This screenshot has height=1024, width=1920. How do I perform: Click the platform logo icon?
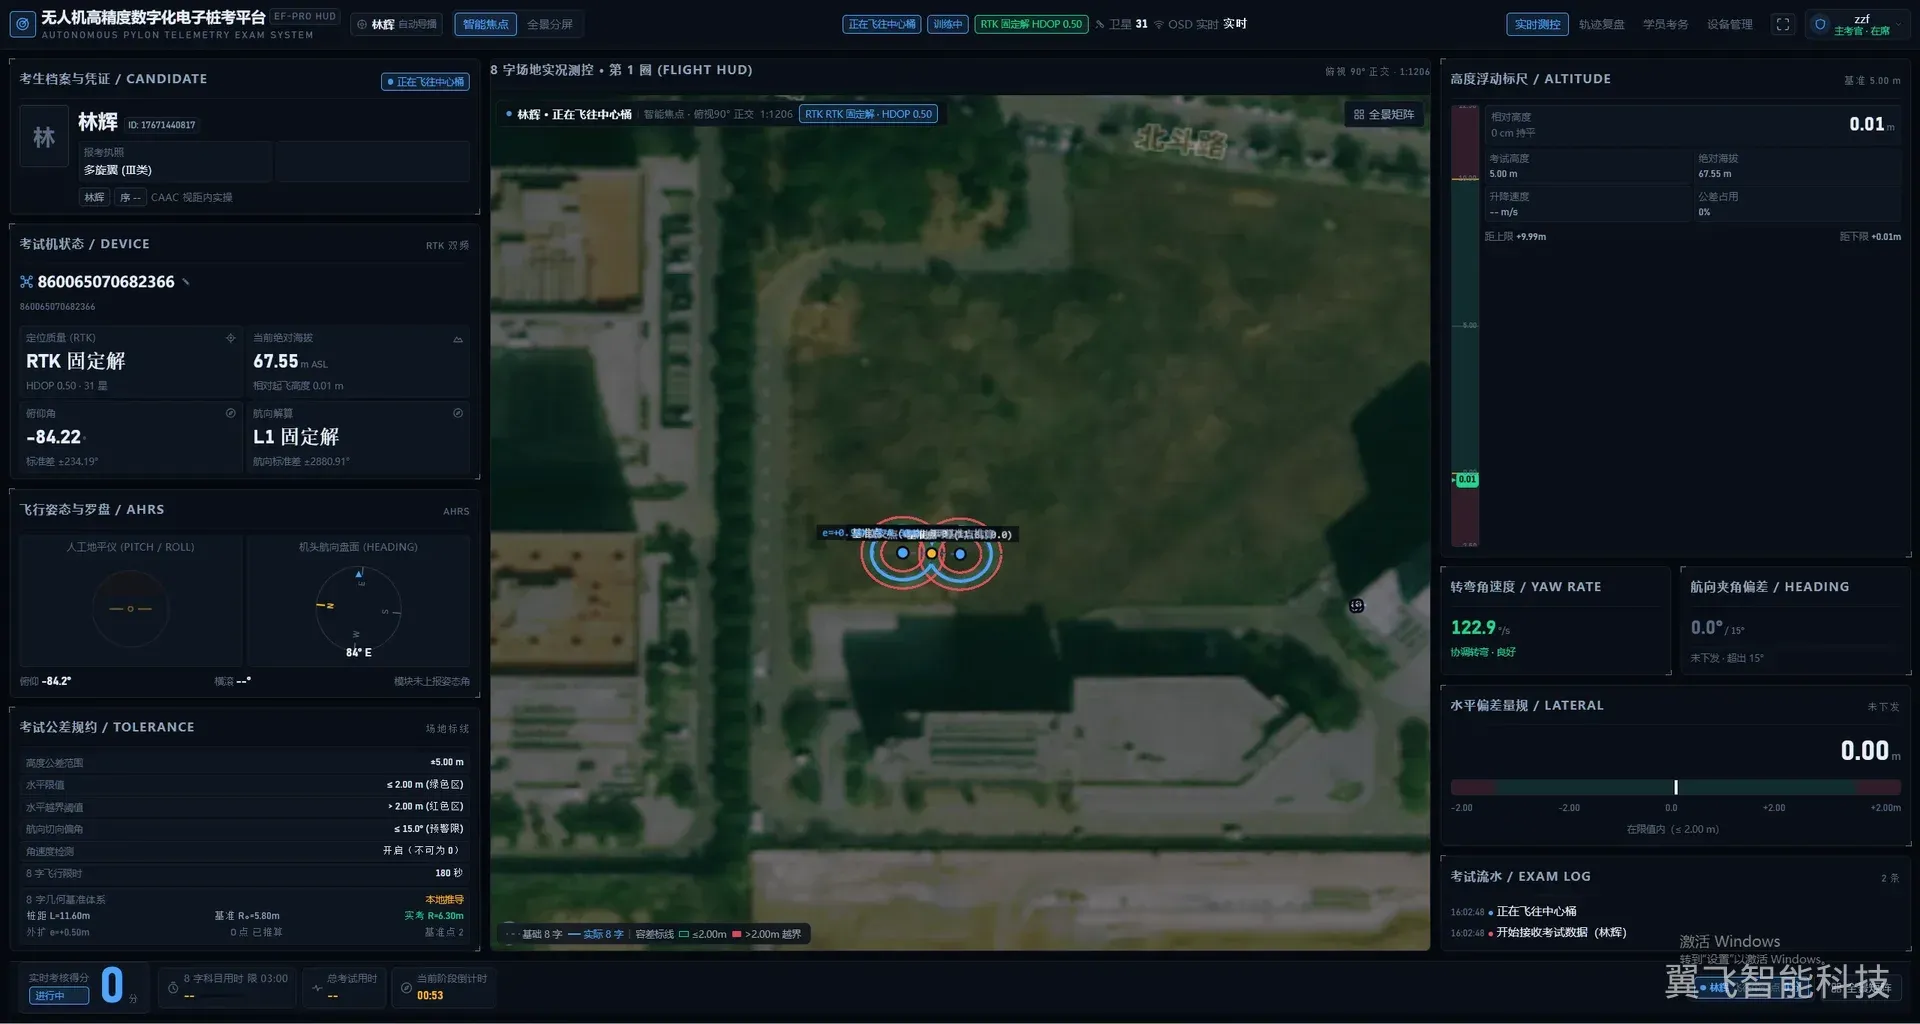[22, 24]
